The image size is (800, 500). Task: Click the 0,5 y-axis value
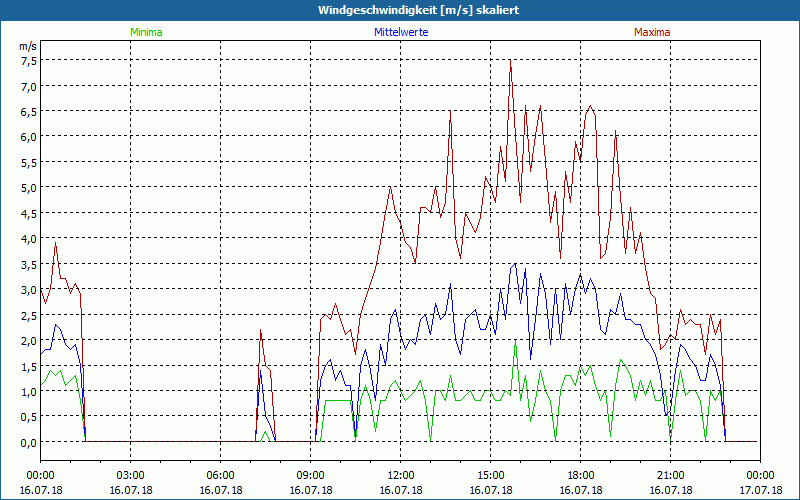[29, 417]
